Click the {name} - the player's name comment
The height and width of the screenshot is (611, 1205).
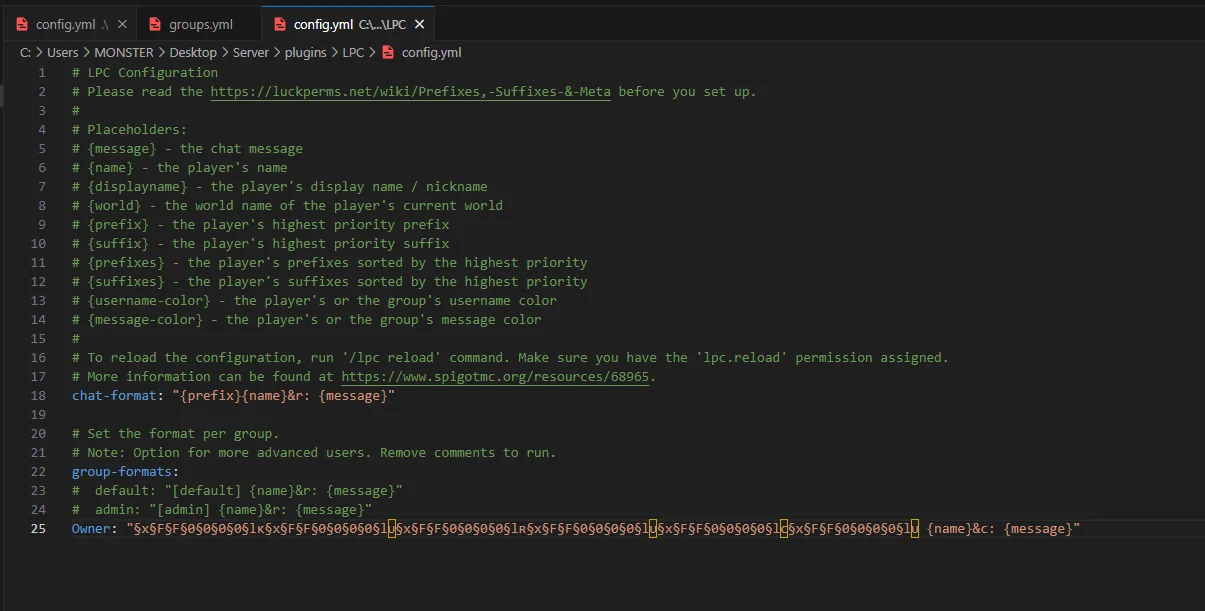tap(179, 167)
